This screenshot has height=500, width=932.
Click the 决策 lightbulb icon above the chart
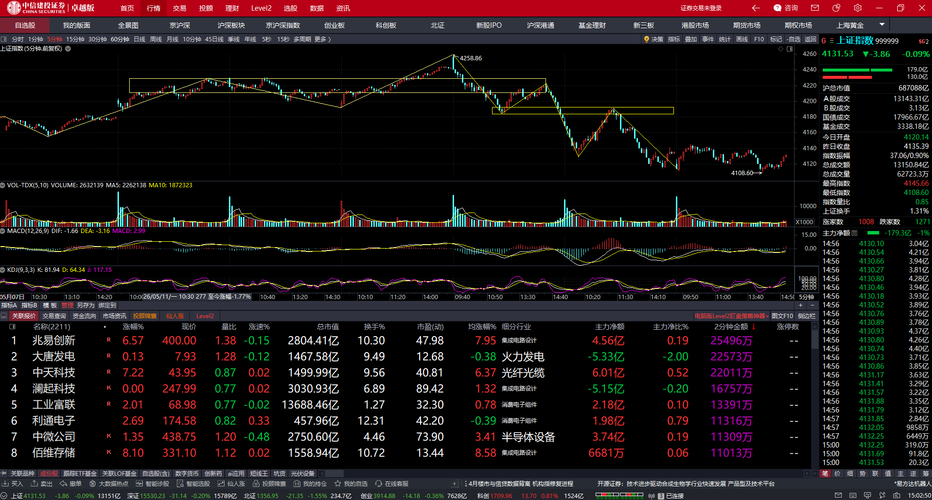click(646, 39)
